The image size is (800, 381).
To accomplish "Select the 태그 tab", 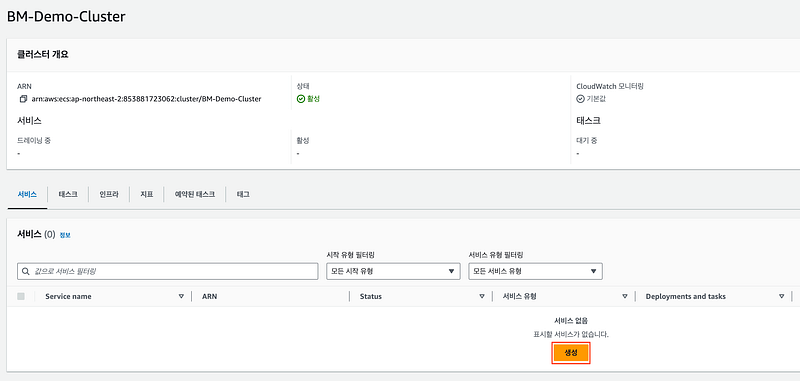I will (x=243, y=194).
